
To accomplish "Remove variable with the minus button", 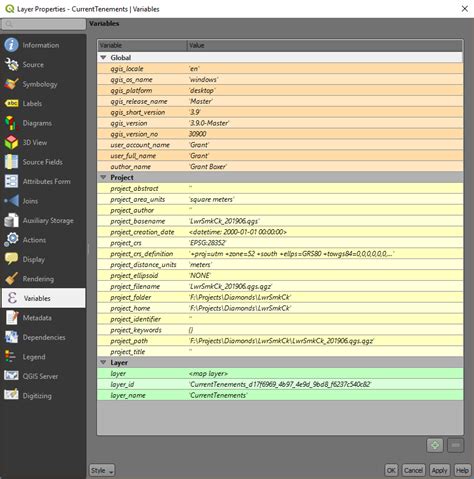I will click(456, 445).
